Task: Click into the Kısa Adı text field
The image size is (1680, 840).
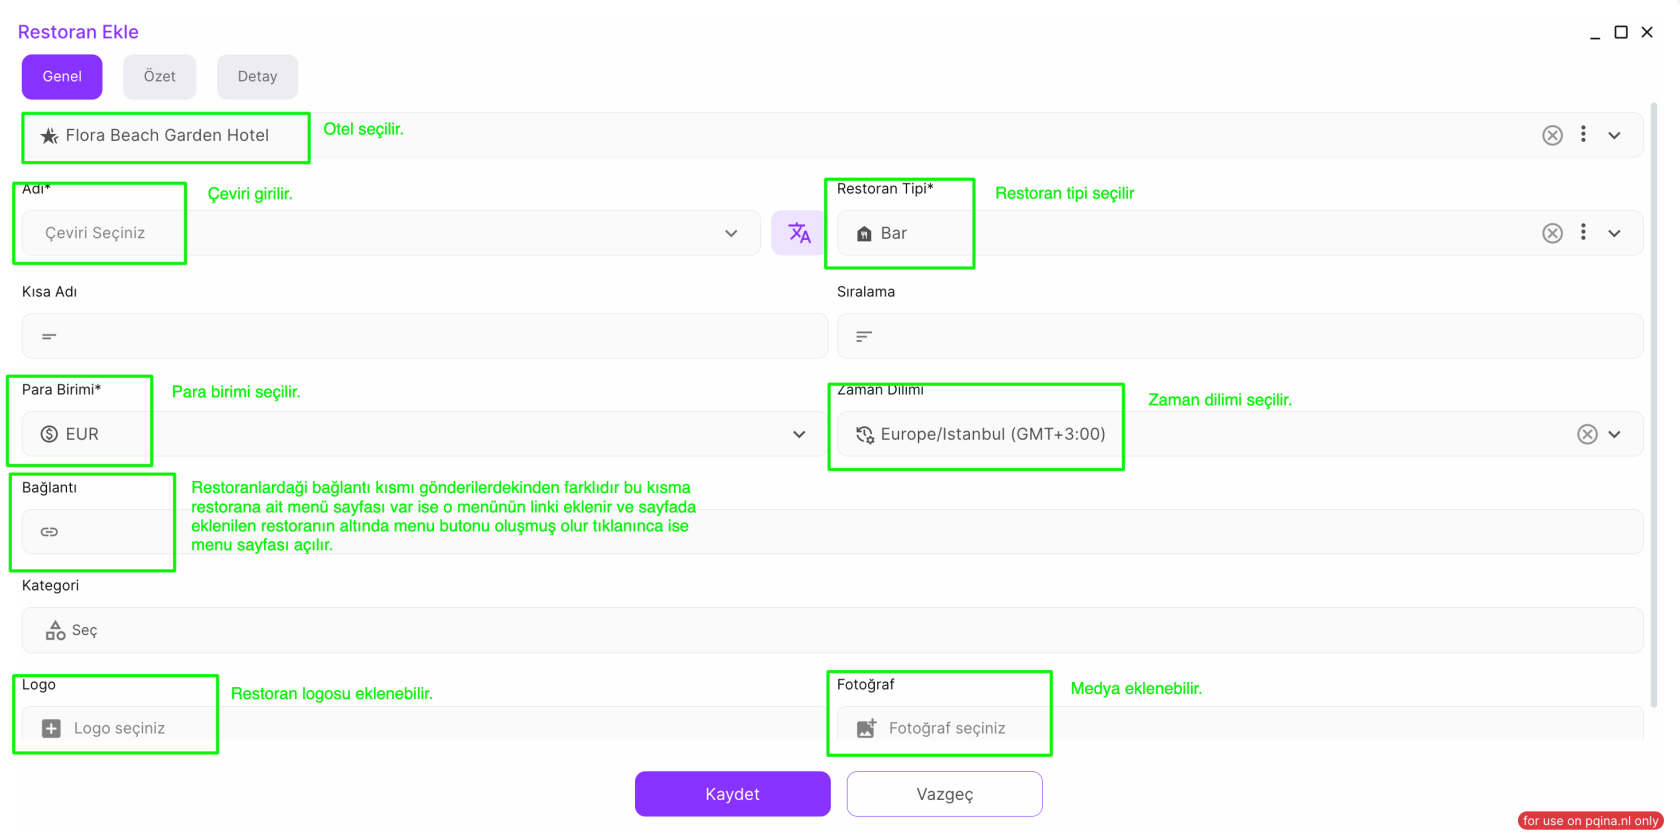Action: point(425,336)
